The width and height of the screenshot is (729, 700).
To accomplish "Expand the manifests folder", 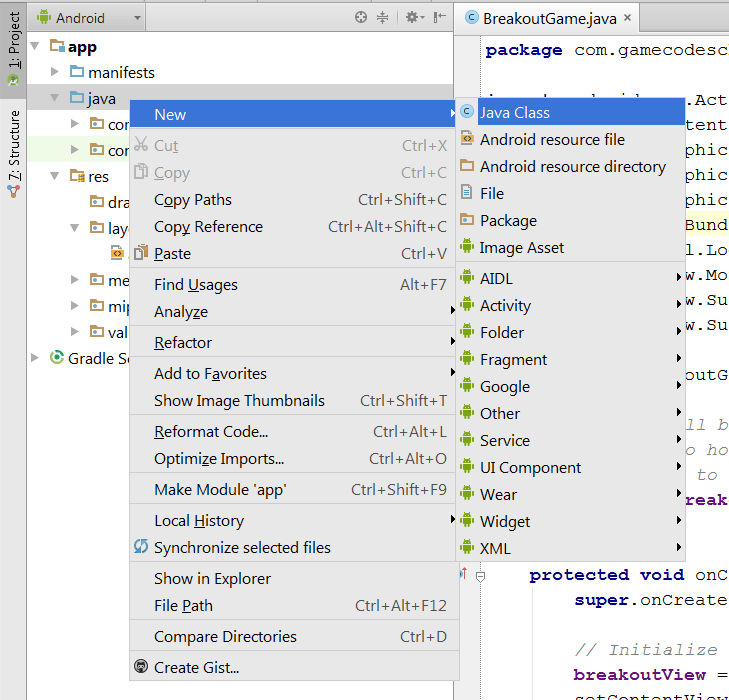I will (x=54, y=72).
